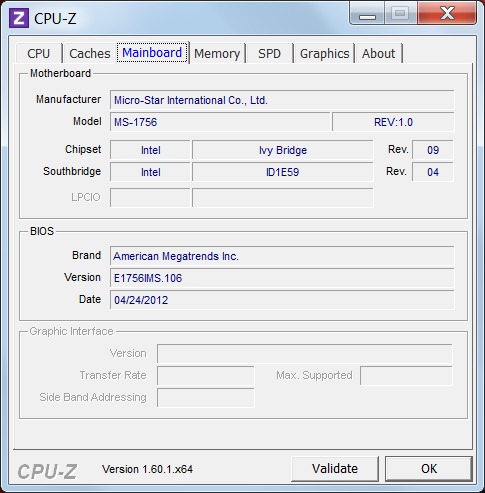
Task: Switch to the CPU tab
Action: point(39,53)
